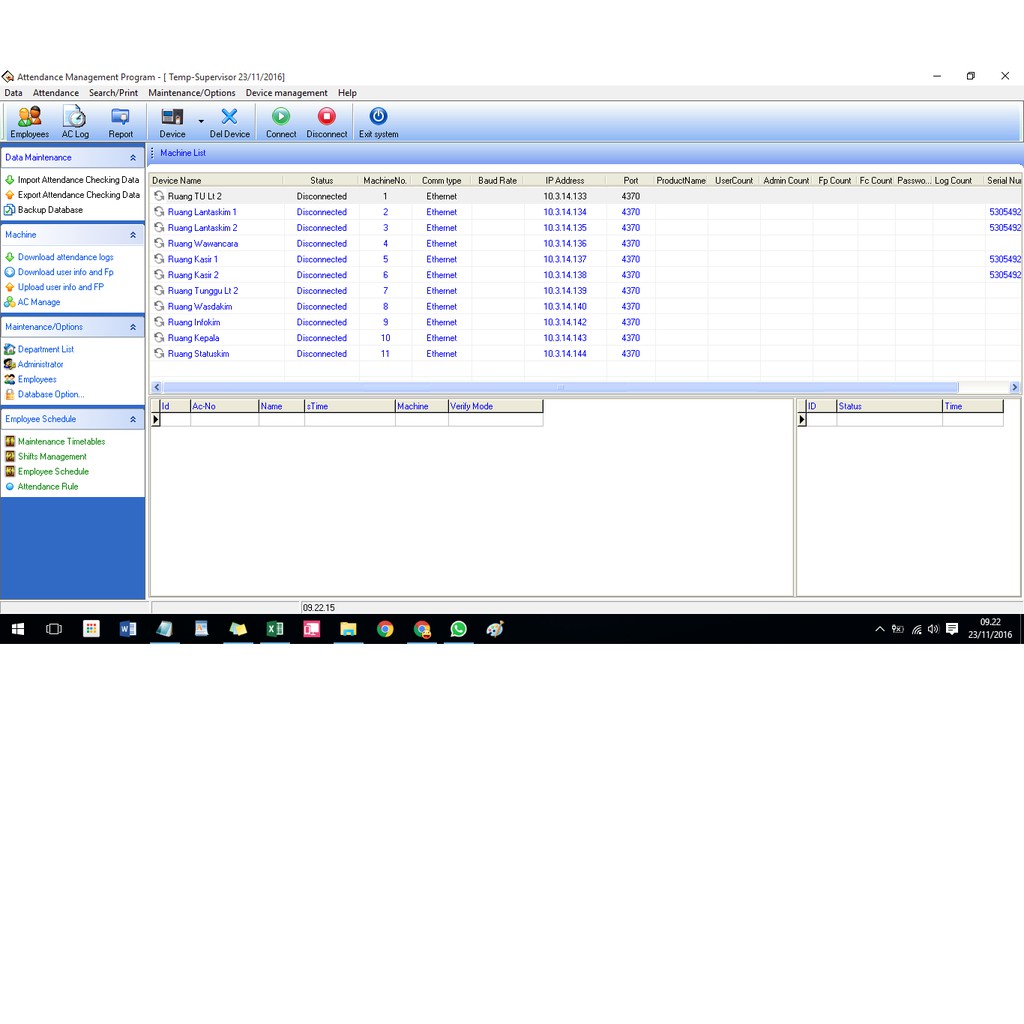Collapse the Employee Schedule section
1024x1024 pixels.
pos(133,419)
